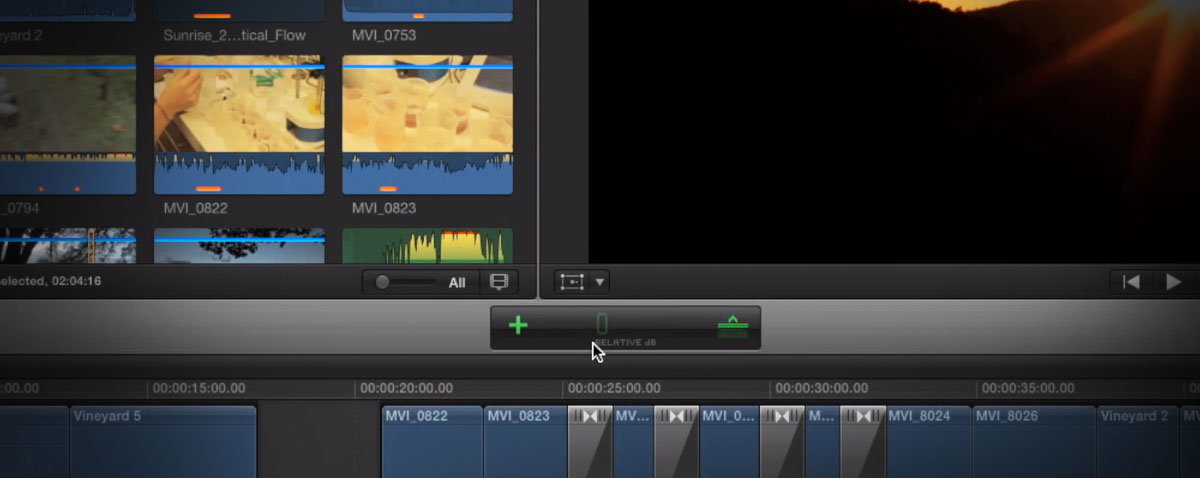1200x478 pixels.
Task: Click the green volume marker in the dashboard
Action: 602,324
